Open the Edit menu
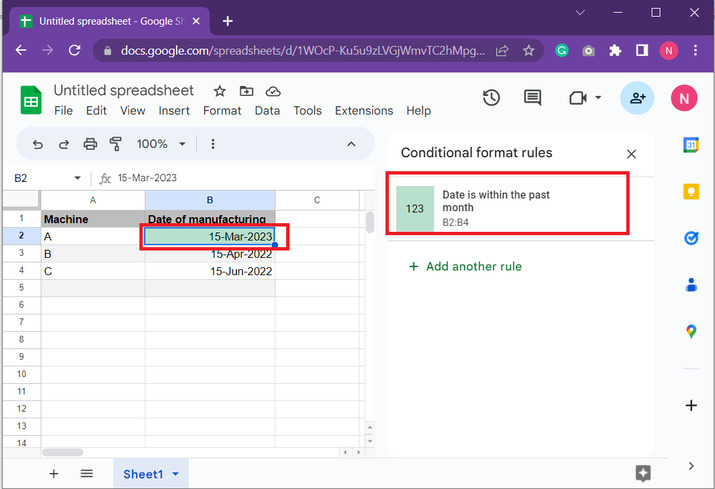 (96, 111)
